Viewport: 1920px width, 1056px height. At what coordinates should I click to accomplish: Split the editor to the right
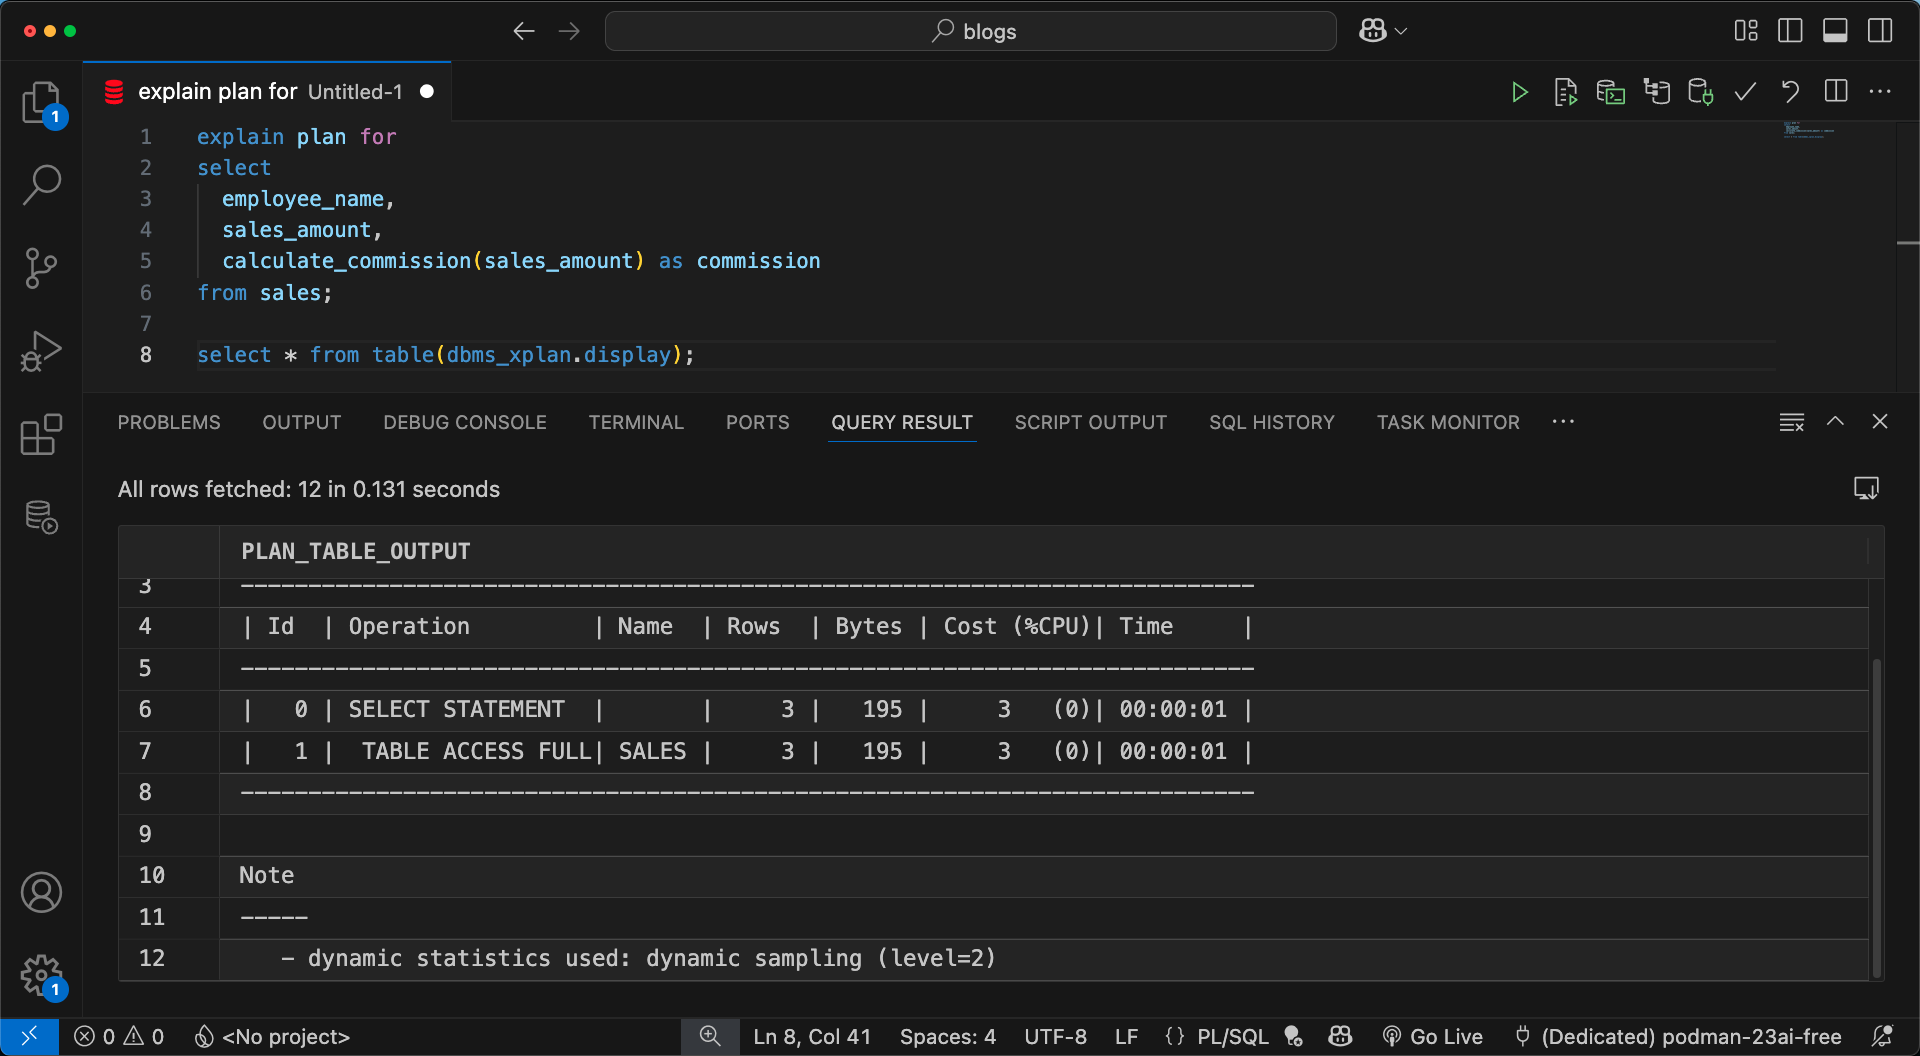[1836, 92]
